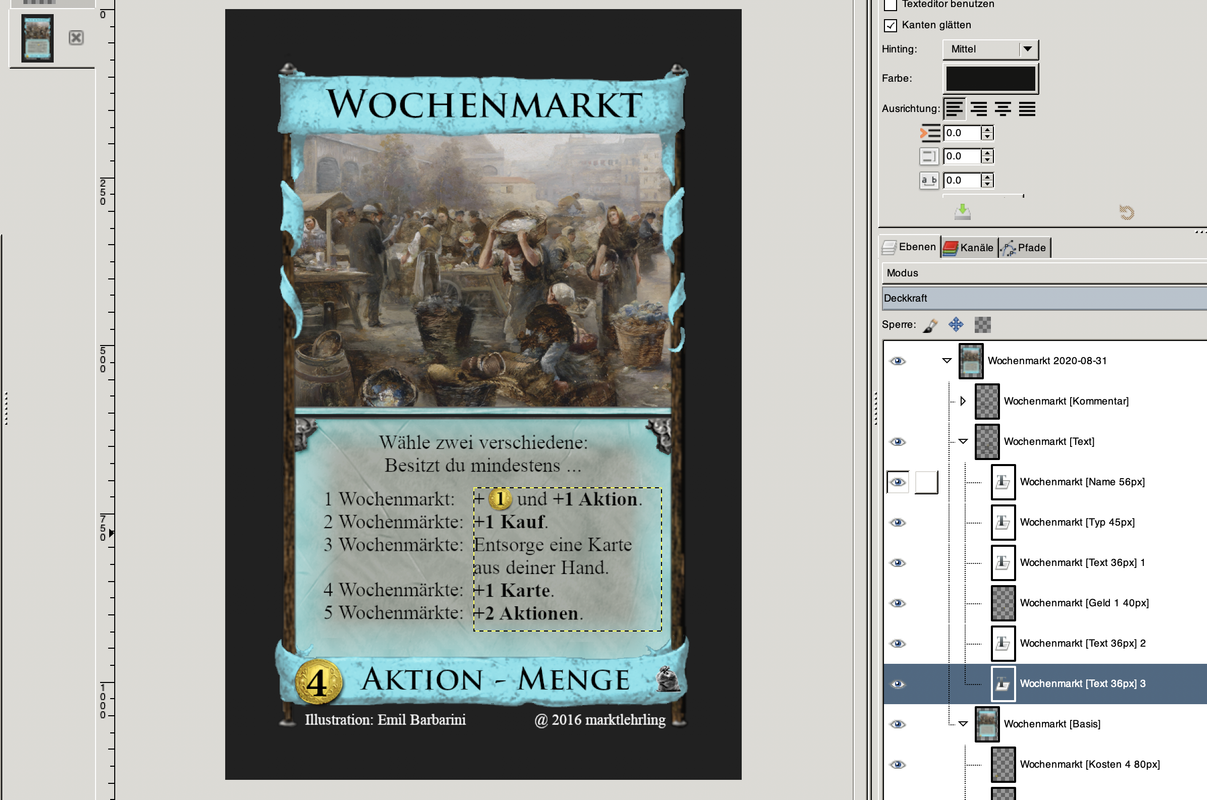Select left-aligned text justification
This screenshot has height=800, width=1207.
955,108
